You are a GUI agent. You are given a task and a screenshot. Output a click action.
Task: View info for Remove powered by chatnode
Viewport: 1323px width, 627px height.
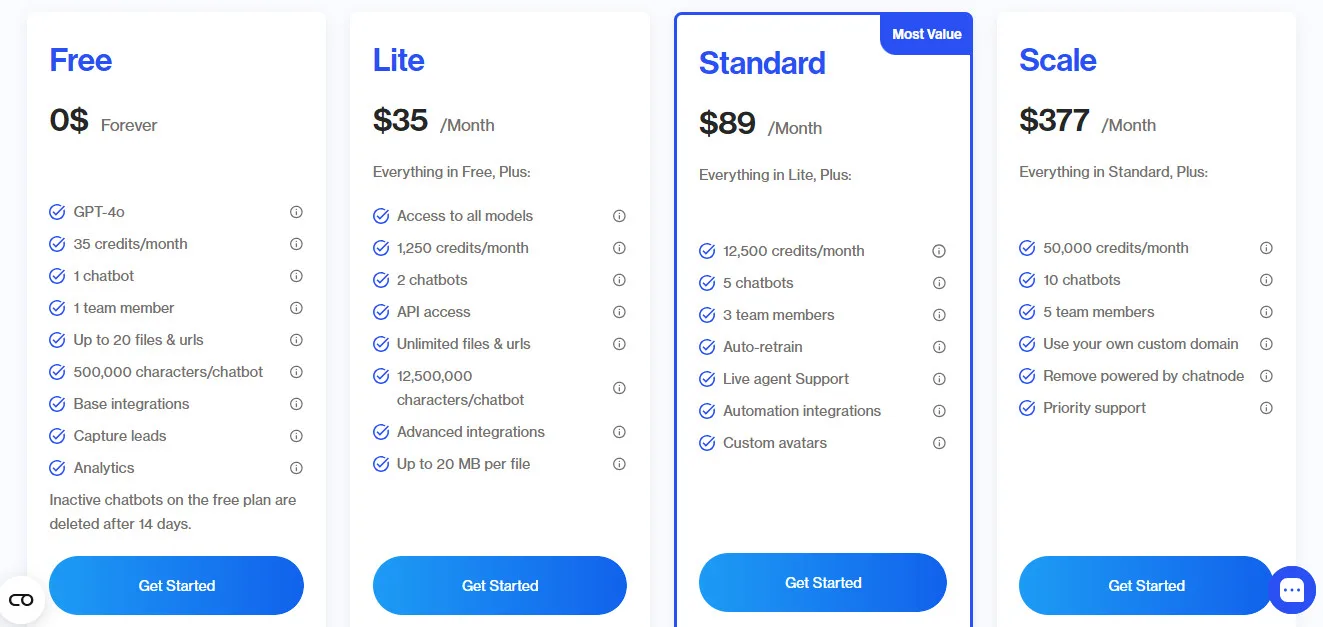click(1266, 375)
